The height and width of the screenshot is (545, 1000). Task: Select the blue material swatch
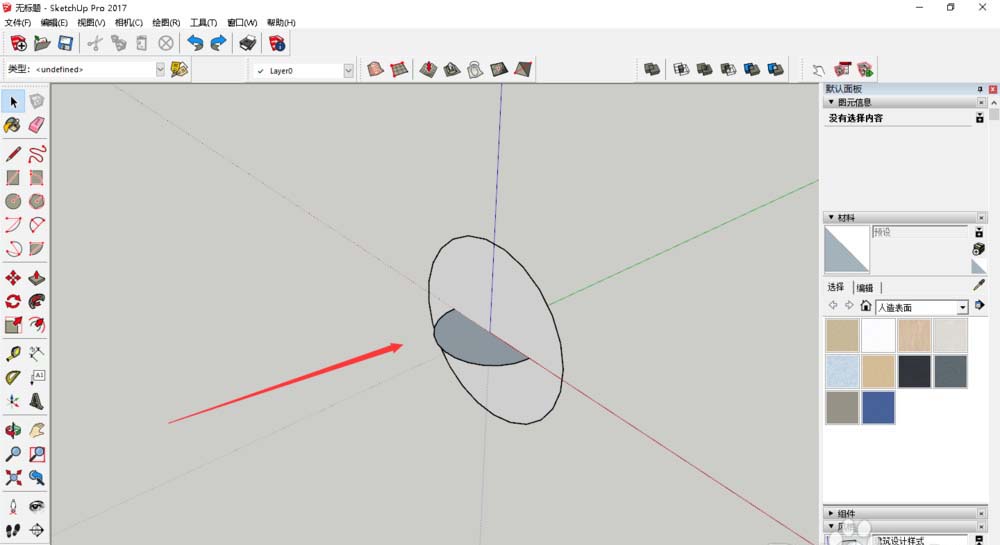pos(878,407)
